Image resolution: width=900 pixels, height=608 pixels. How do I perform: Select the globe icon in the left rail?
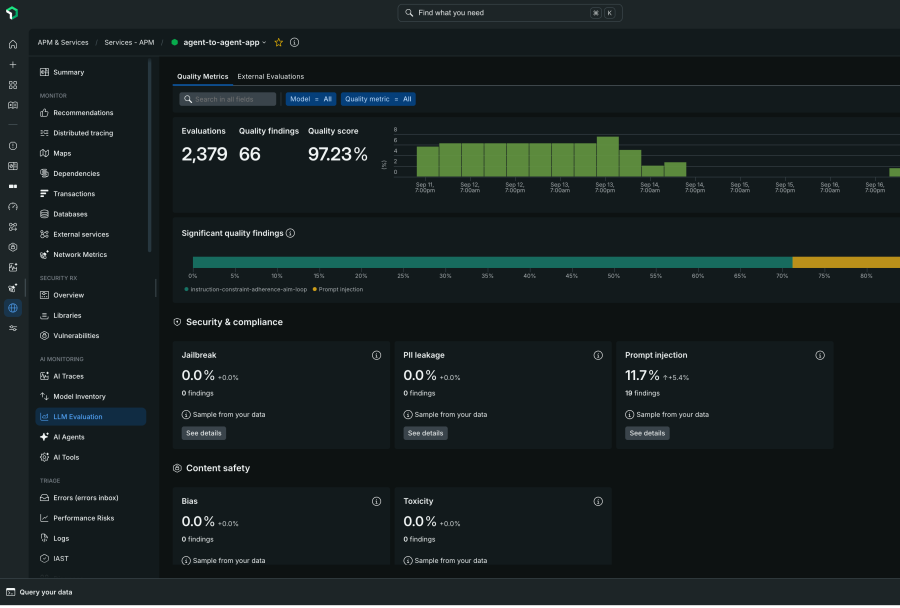coord(13,308)
